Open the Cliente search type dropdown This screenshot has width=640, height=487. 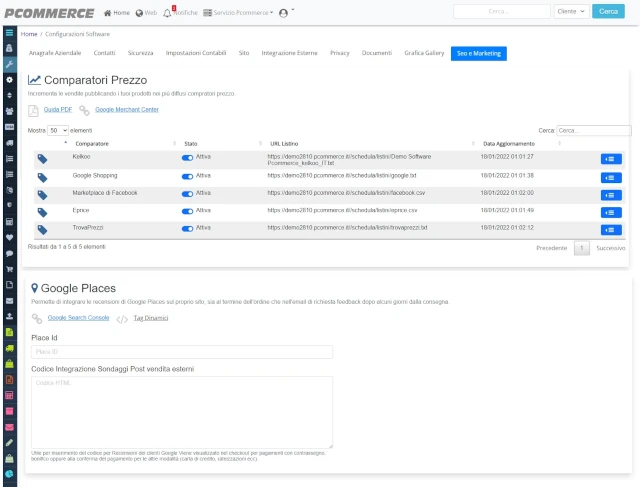(x=571, y=11)
